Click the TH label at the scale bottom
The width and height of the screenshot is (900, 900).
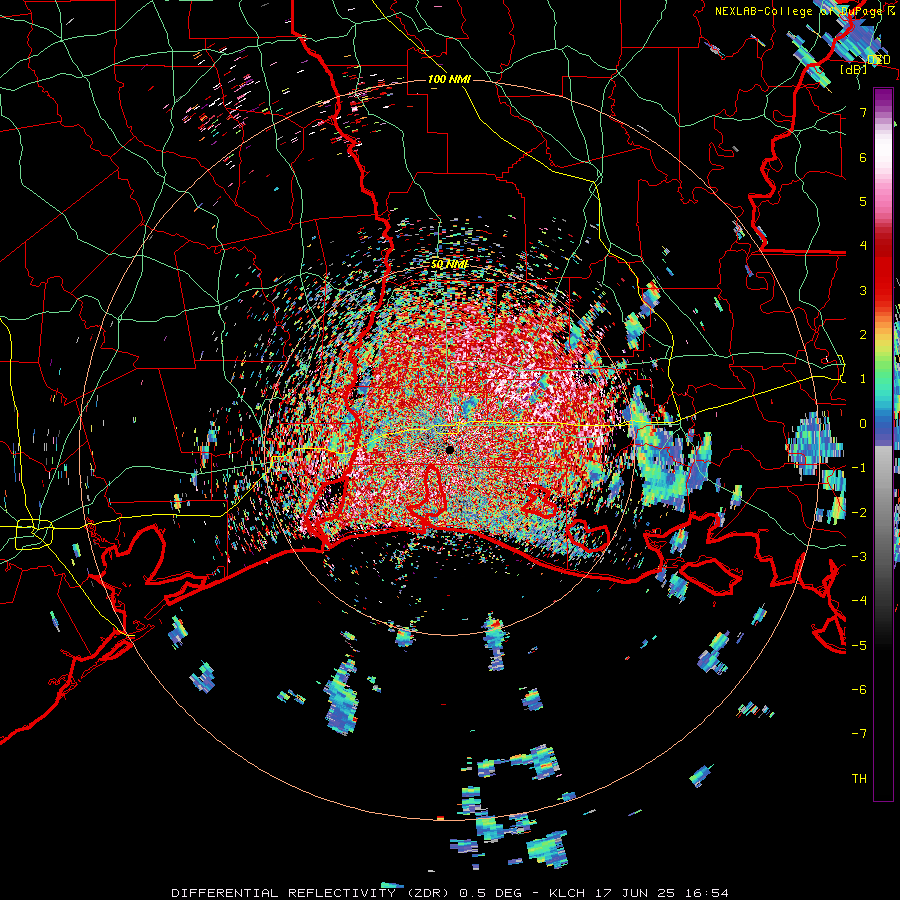[x=859, y=779]
